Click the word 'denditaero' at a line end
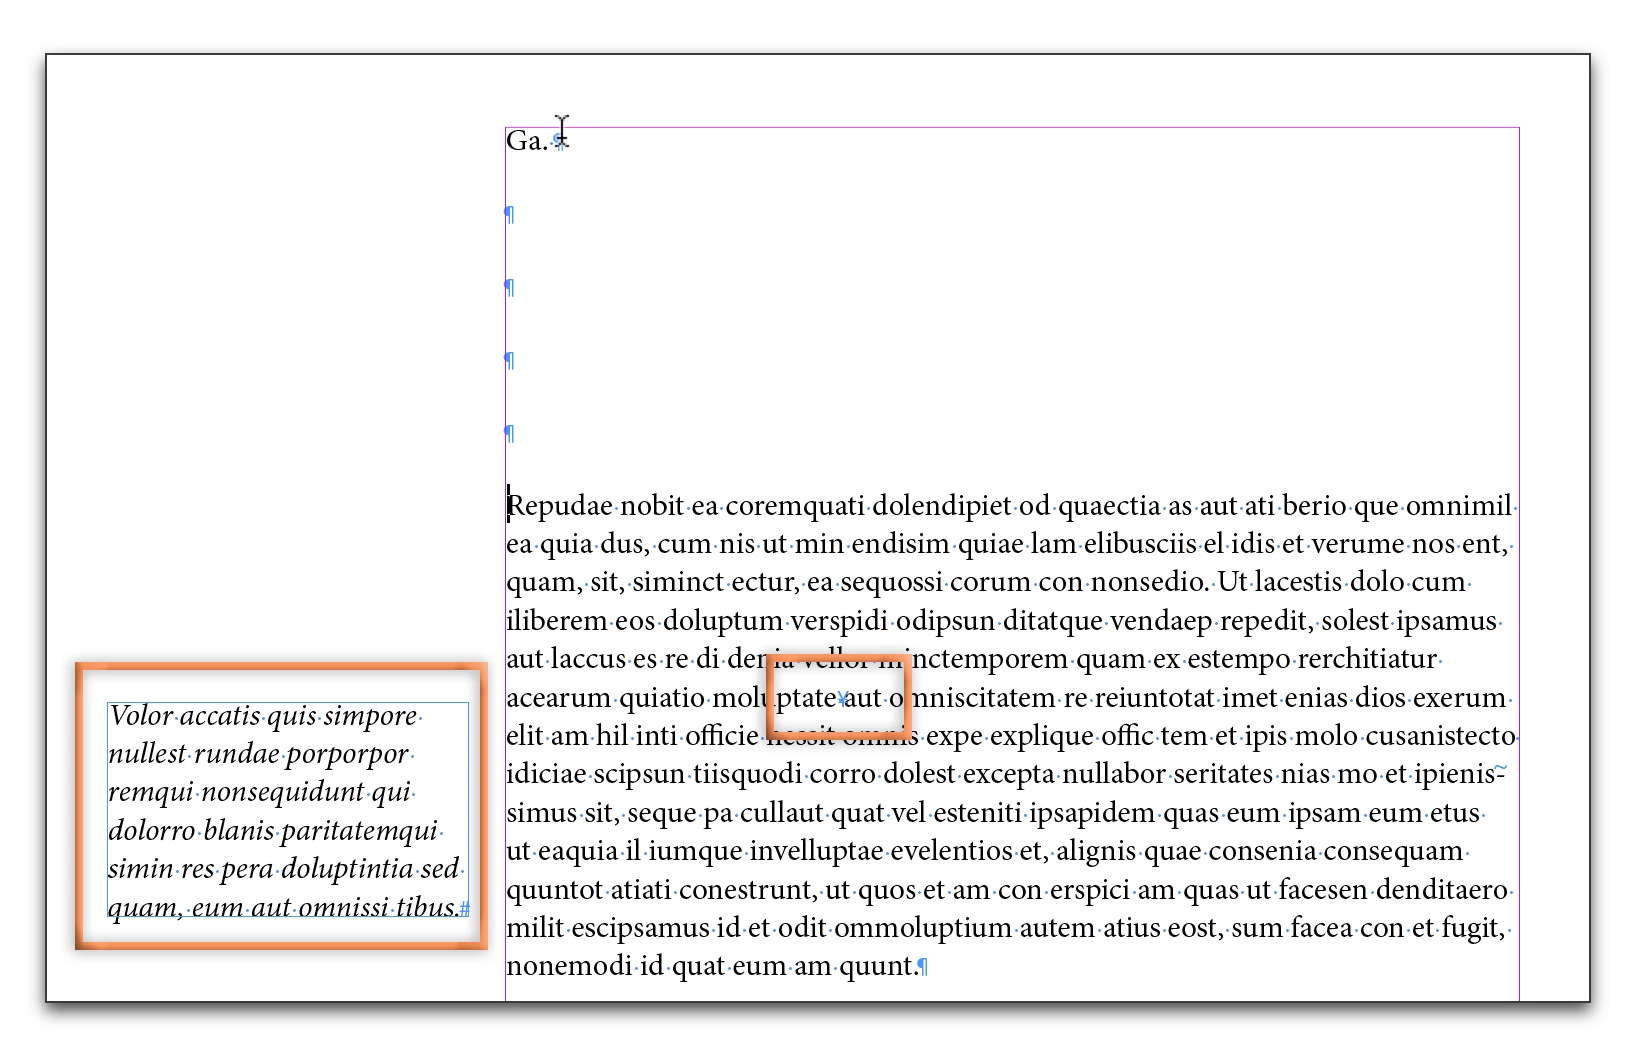This screenshot has height=1055, width=1637. tap(1442, 890)
